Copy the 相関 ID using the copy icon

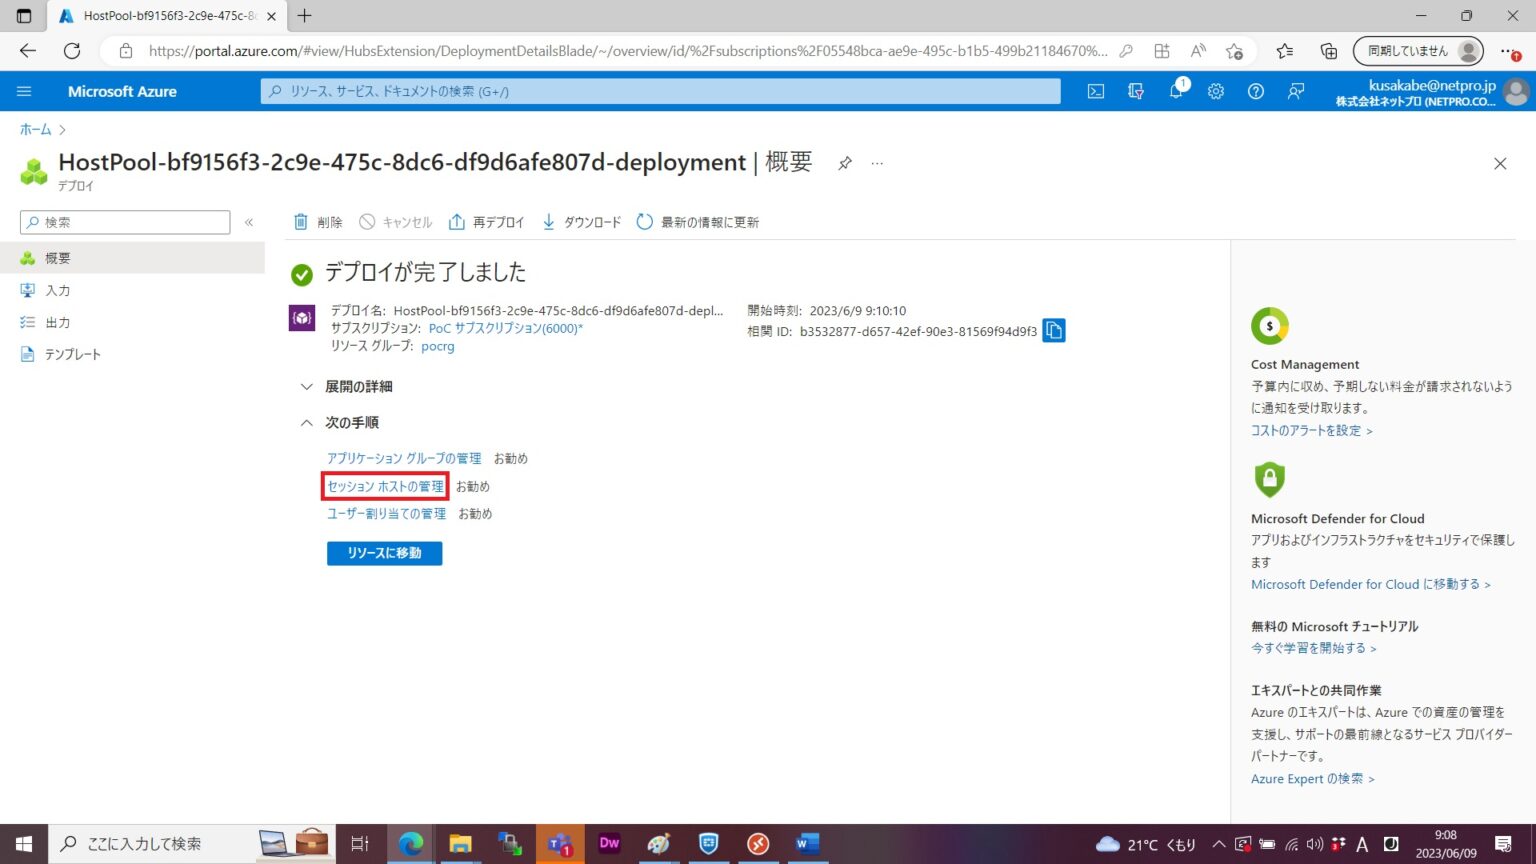1054,330
